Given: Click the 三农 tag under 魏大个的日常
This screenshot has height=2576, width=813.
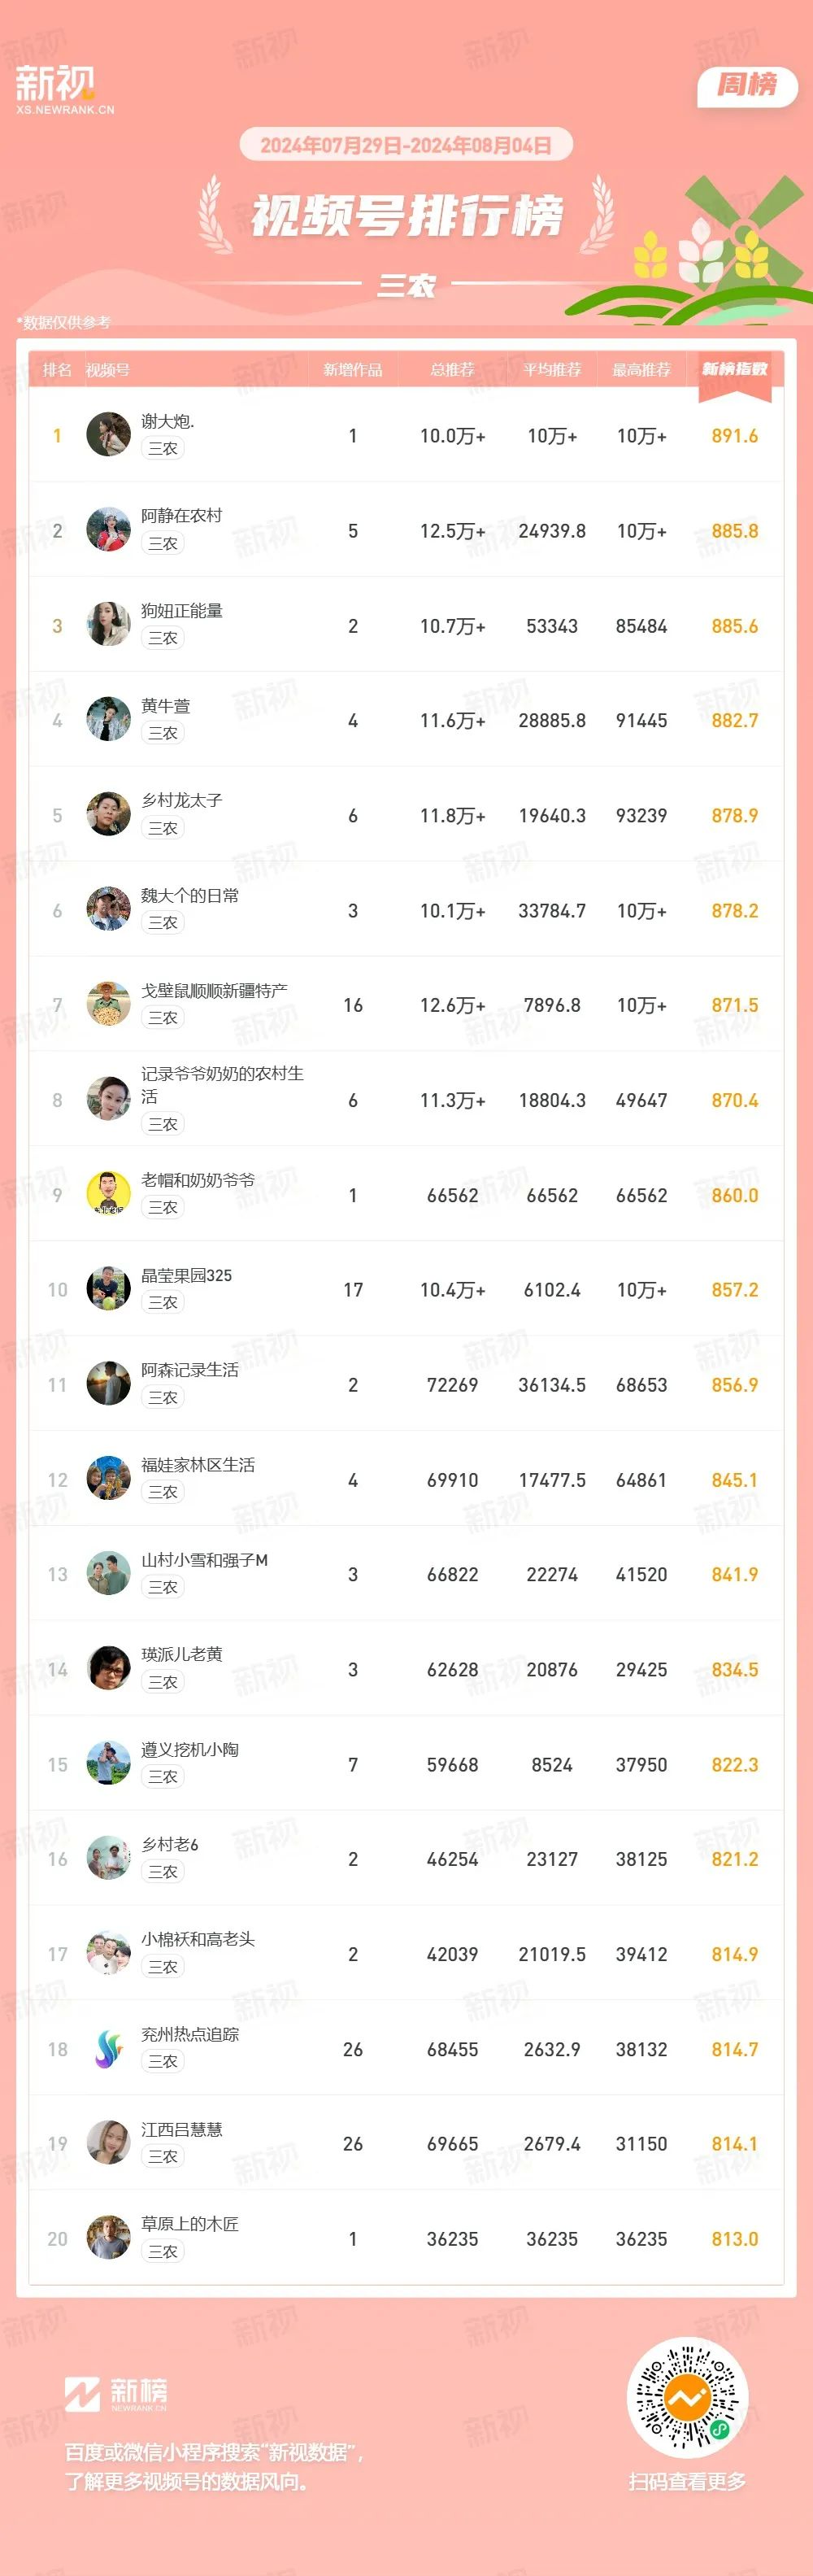Looking at the screenshot, I should pyautogui.click(x=162, y=922).
